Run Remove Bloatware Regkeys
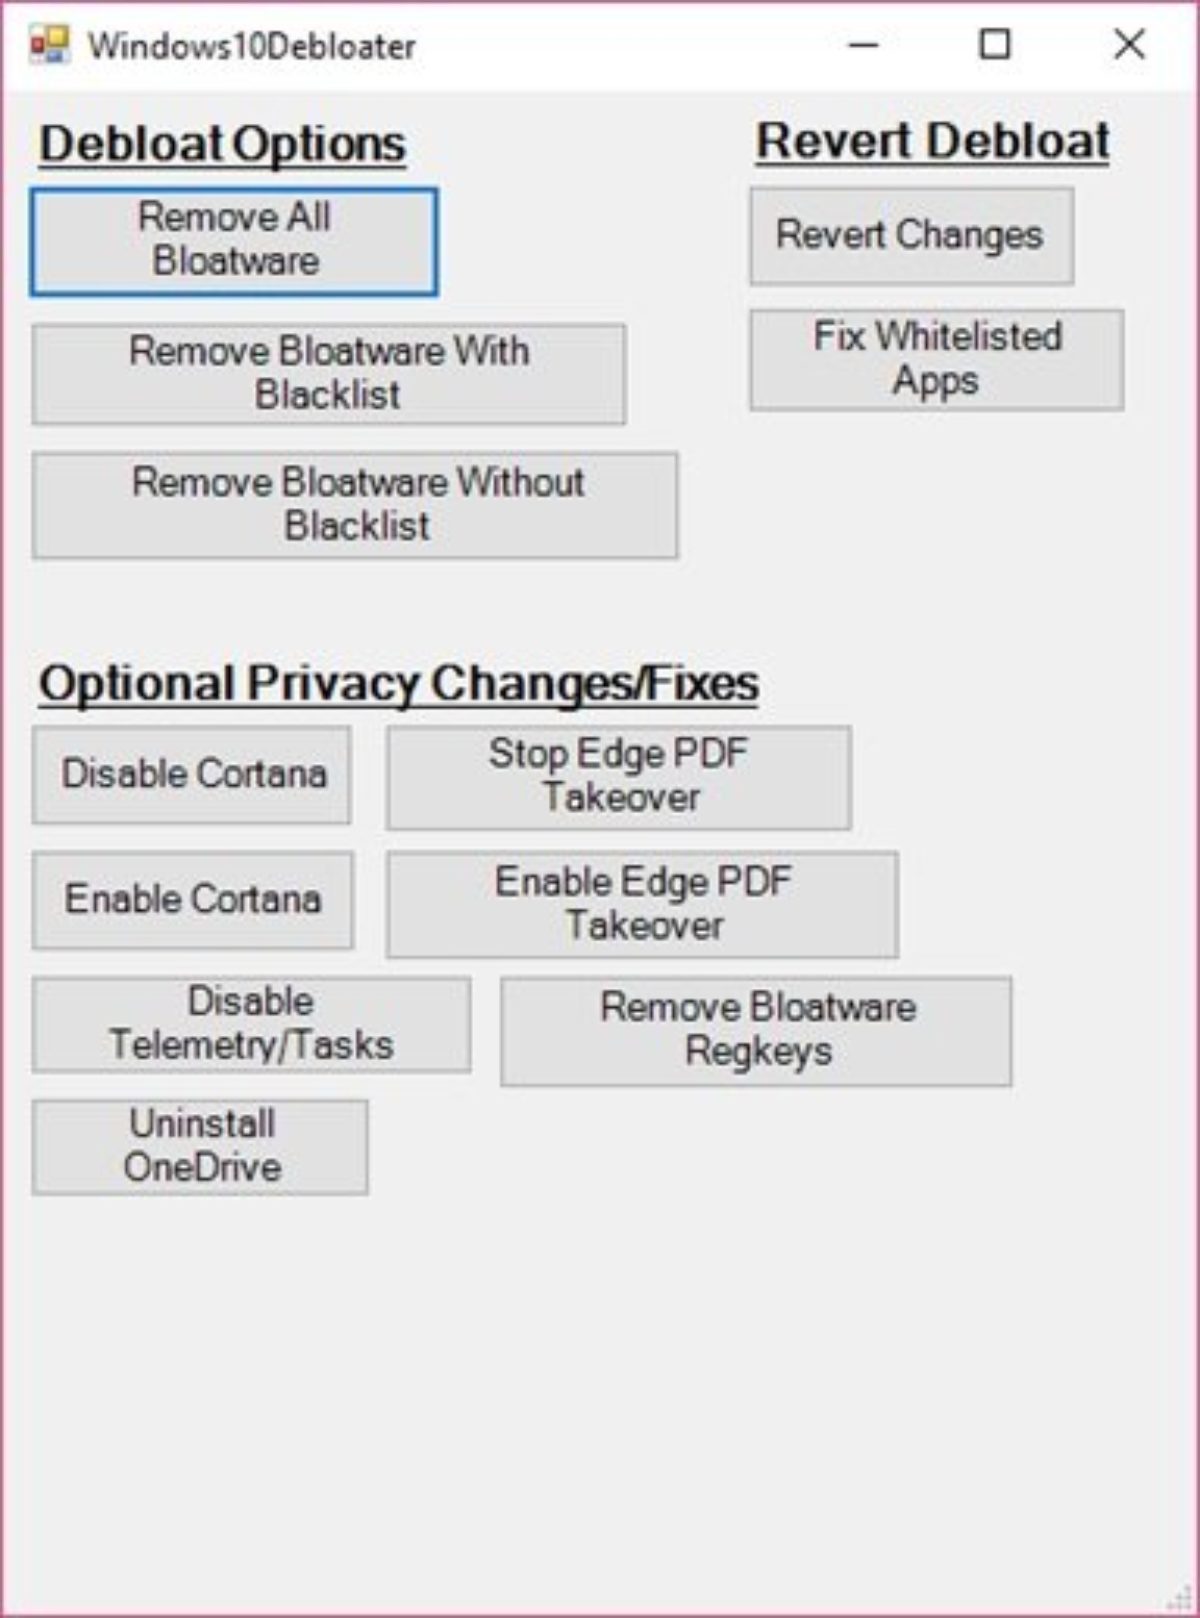The image size is (1200, 1618). click(x=756, y=1030)
